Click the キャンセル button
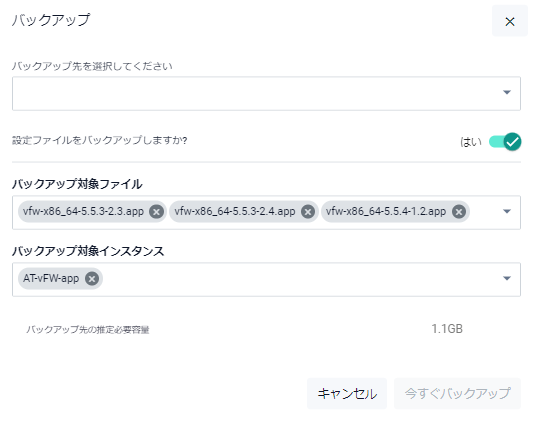534x422 pixels. pos(347,393)
